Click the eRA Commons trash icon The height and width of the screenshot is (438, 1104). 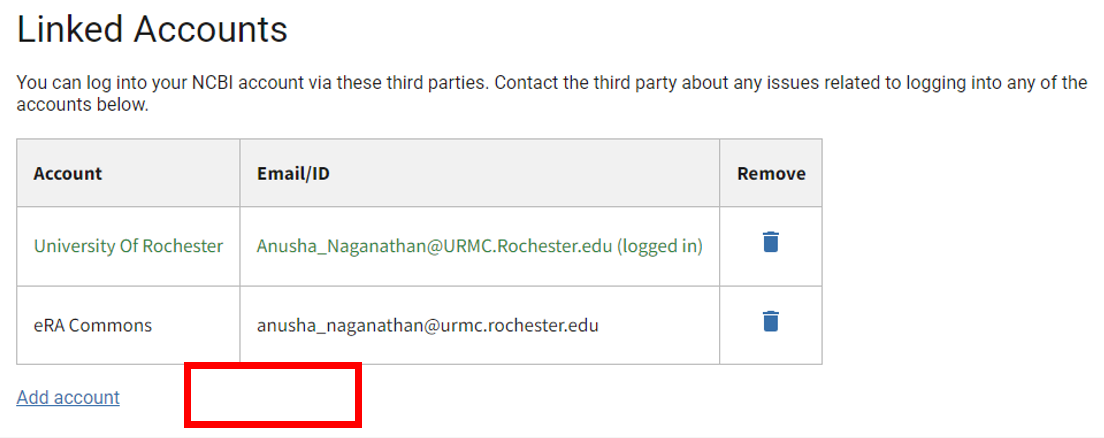pos(770,321)
